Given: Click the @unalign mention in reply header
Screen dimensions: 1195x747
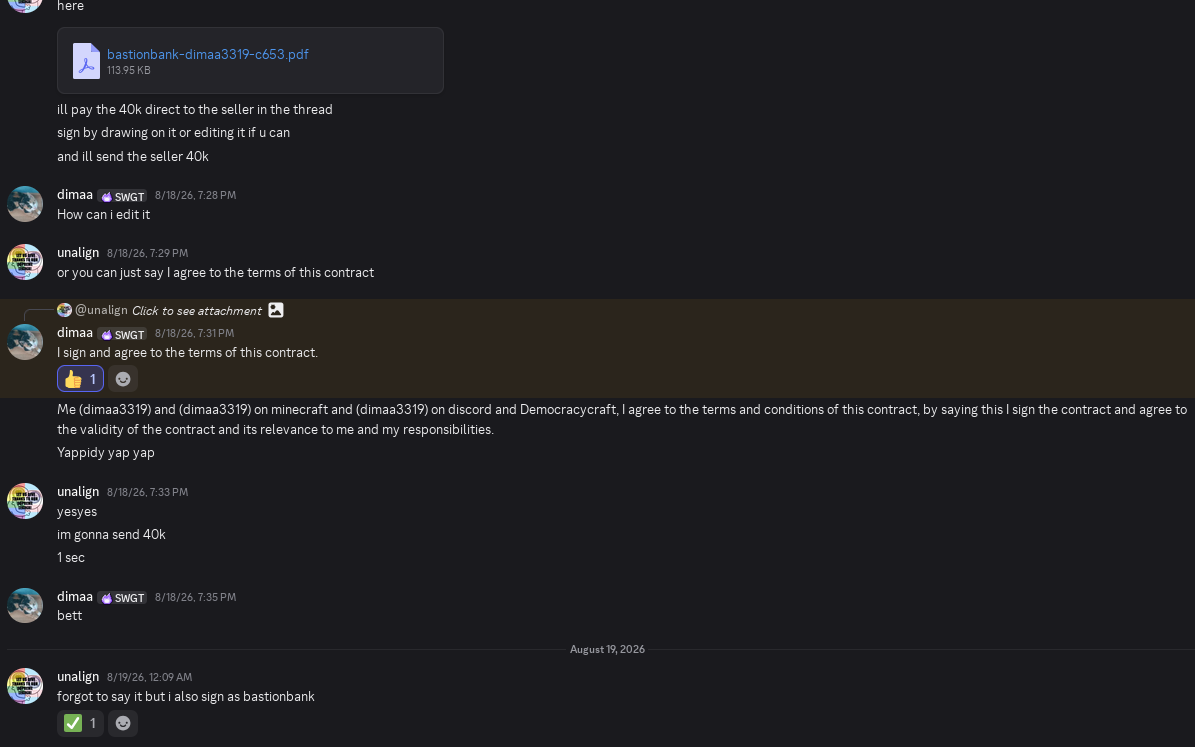Looking at the screenshot, I should coord(101,310).
